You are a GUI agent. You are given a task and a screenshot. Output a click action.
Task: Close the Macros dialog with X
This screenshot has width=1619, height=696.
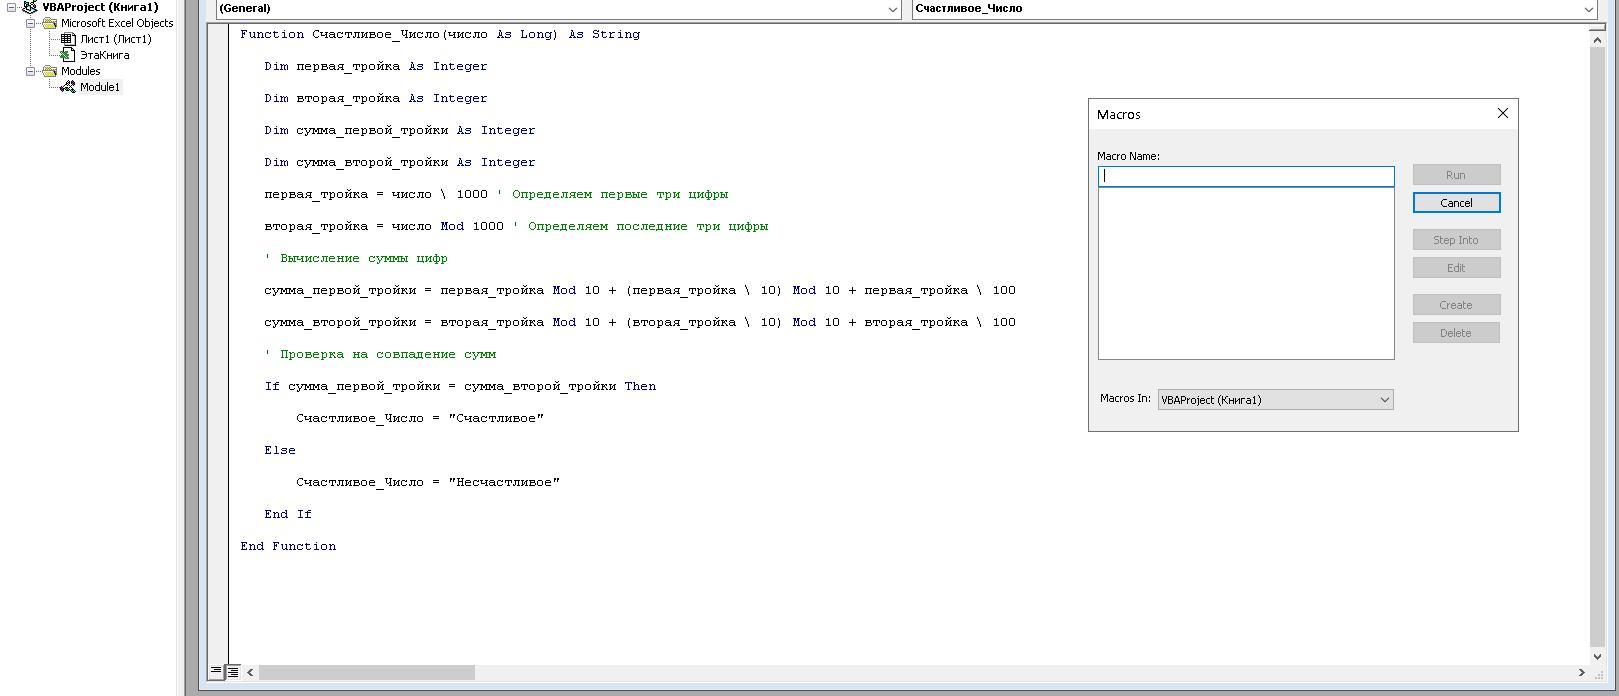tap(1502, 114)
